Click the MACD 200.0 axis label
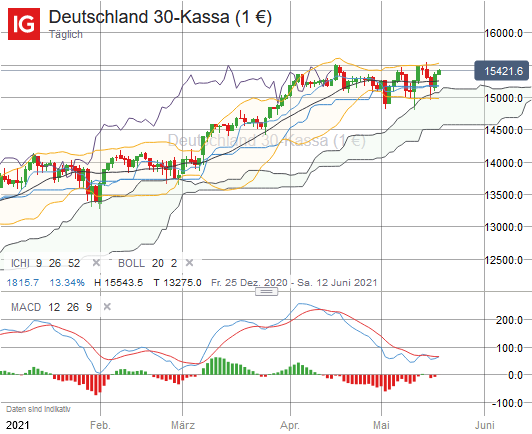 tap(509, 320)
